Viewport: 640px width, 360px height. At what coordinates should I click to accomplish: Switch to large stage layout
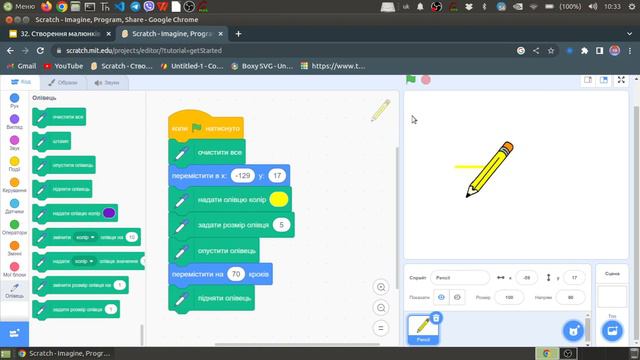click(604, 80)
